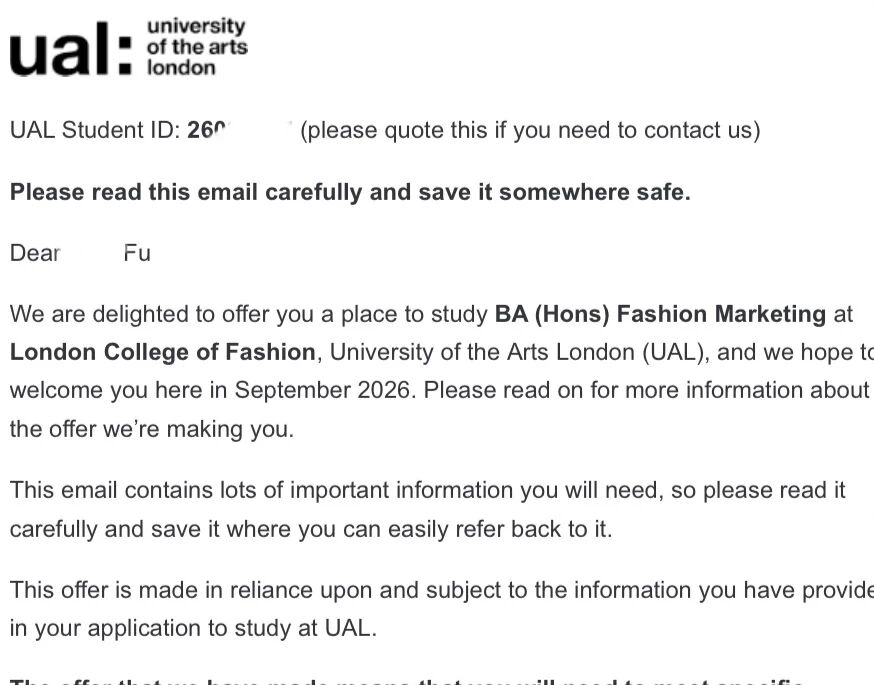Screen dimensions: 874x685
Task: Click the recipient name 'Fu'
Action: (x=137, y=253)
